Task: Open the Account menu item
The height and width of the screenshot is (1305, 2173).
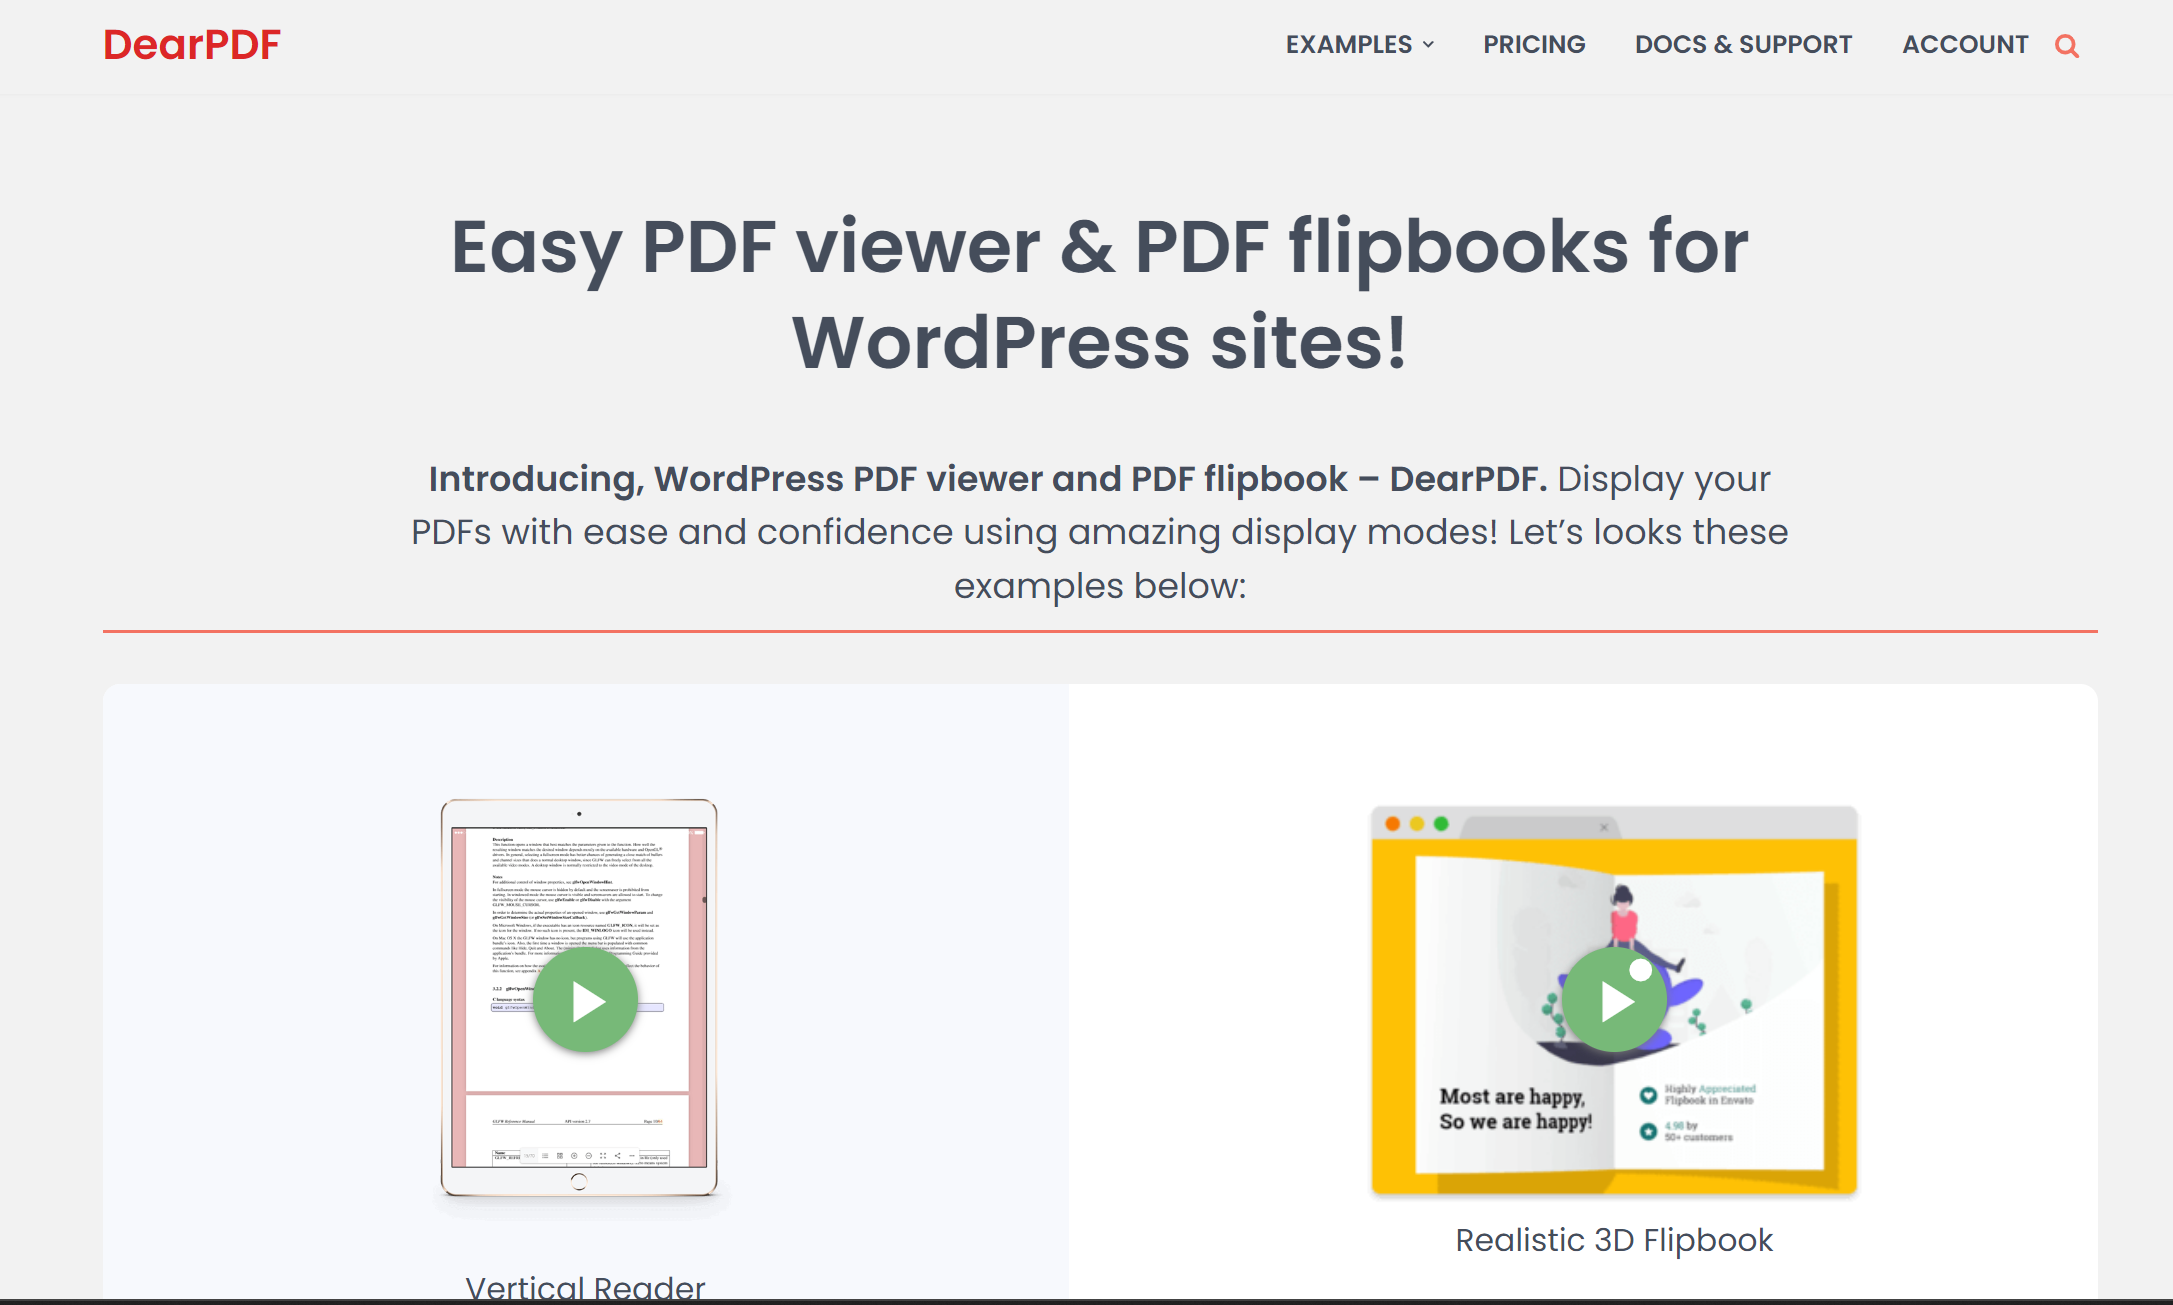Action: click(1964, 45)
